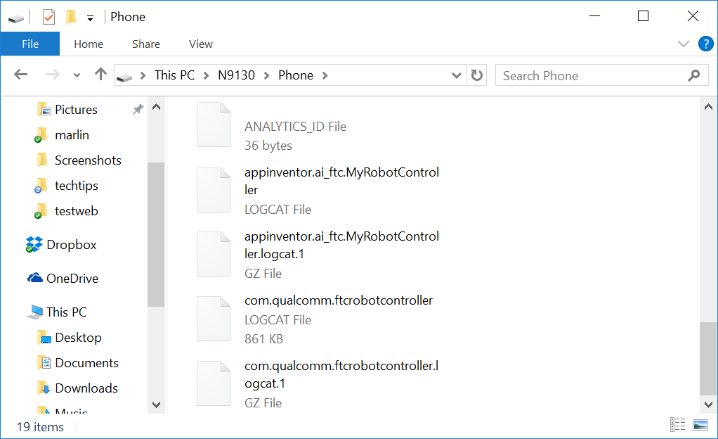This screenshot has width=718, height=439.
Task: Switch to the Home ribbon tab
Action: point(88,44)
